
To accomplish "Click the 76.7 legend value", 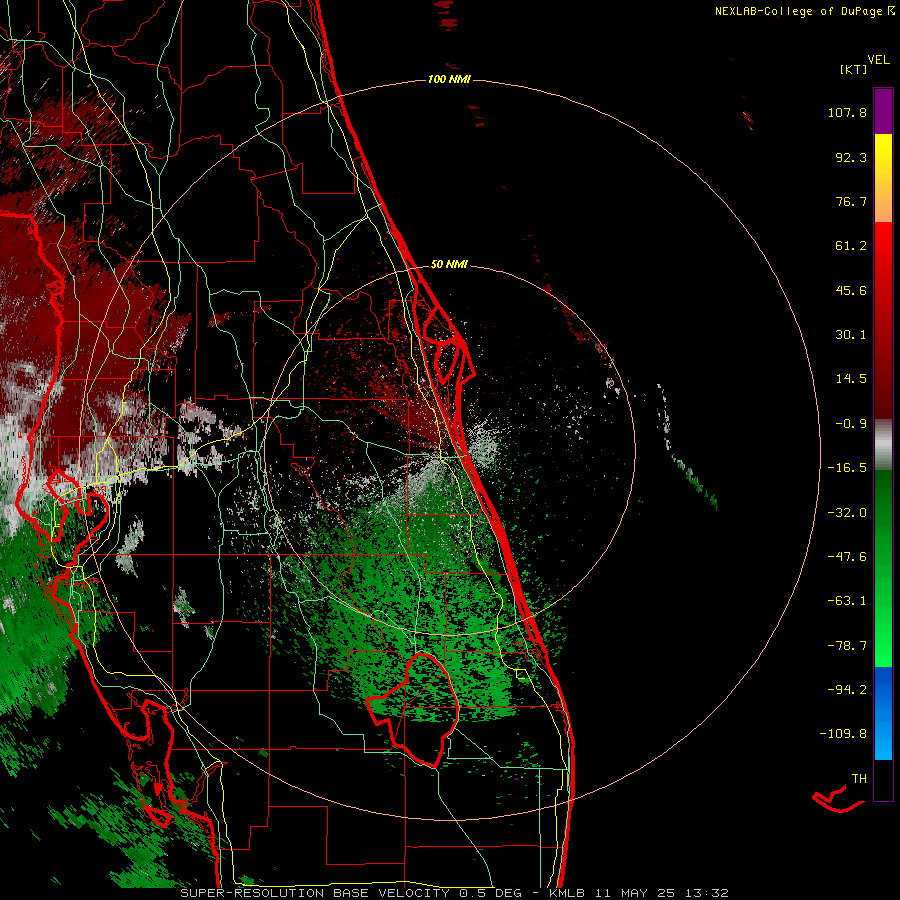I will point(851,201).
